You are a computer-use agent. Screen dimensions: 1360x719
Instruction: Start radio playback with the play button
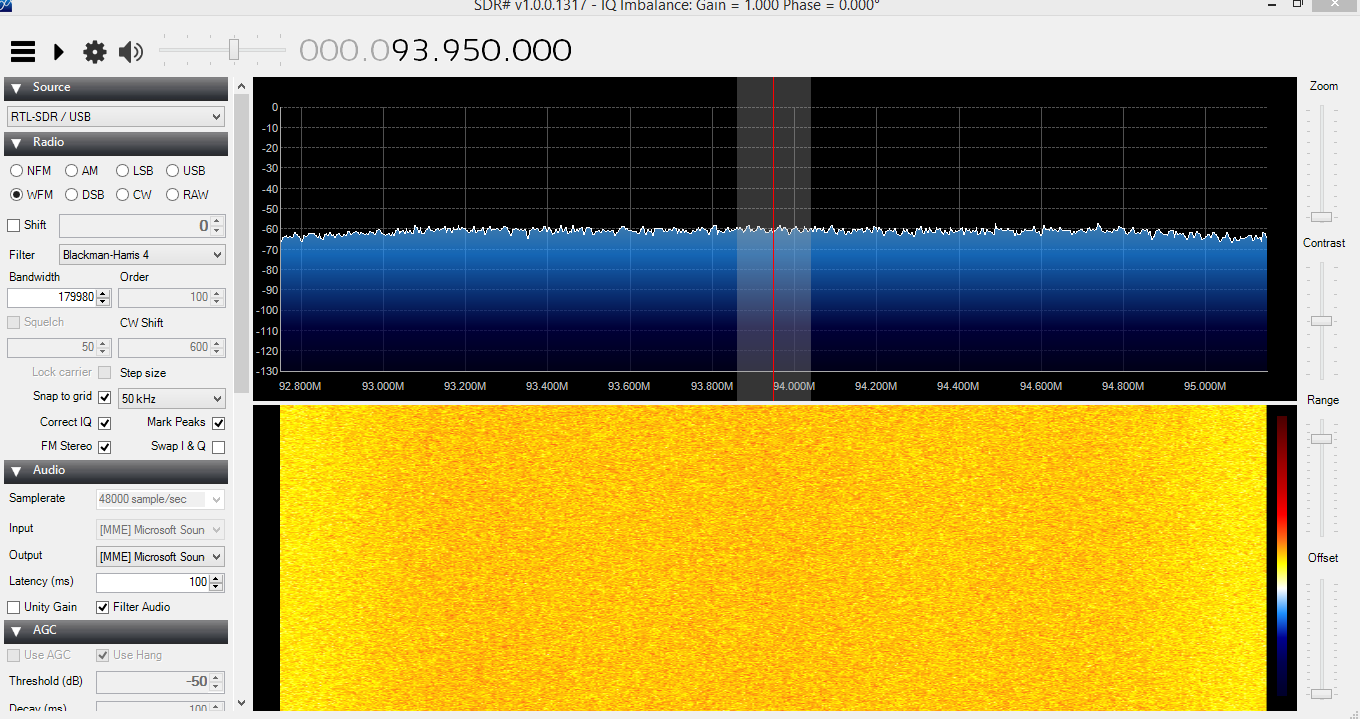coord(57,52)
